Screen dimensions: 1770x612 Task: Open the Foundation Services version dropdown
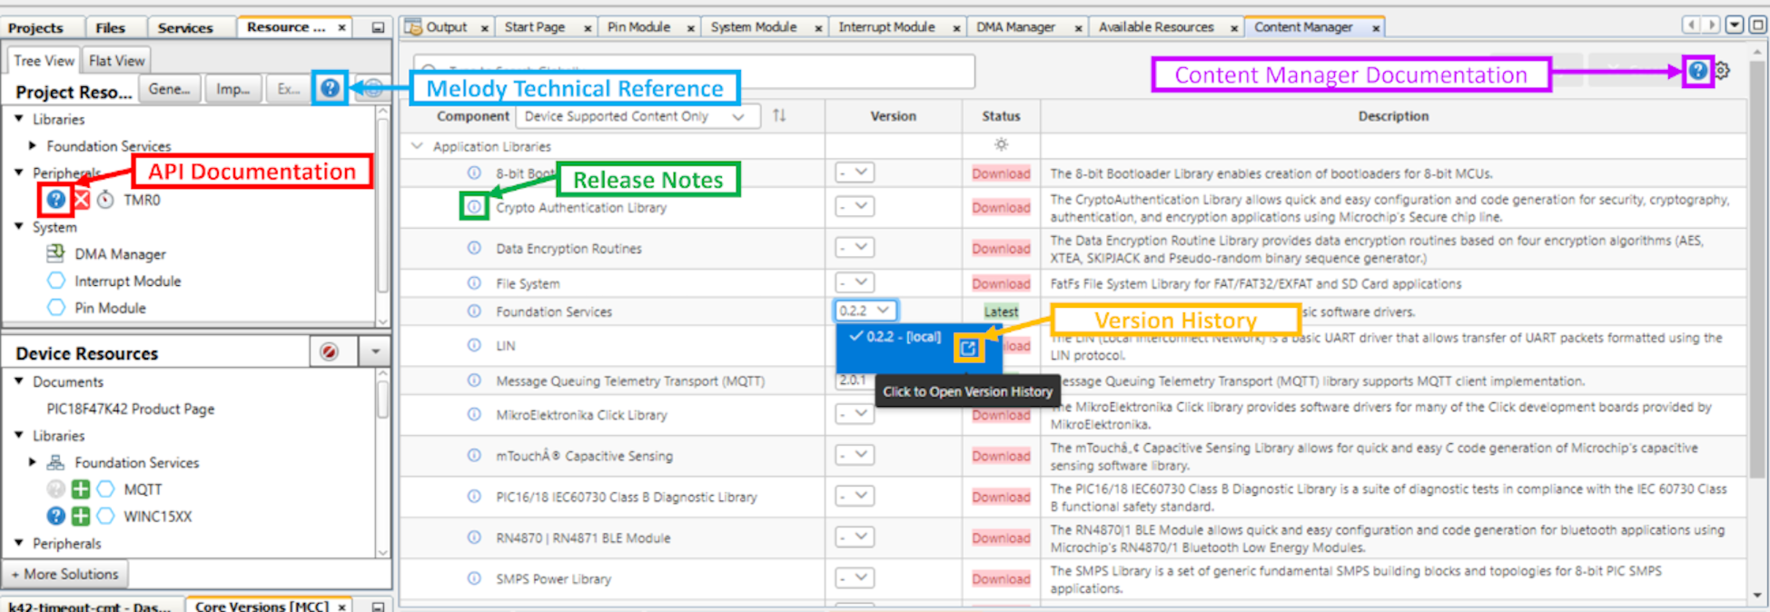click(x=865, y=311)
